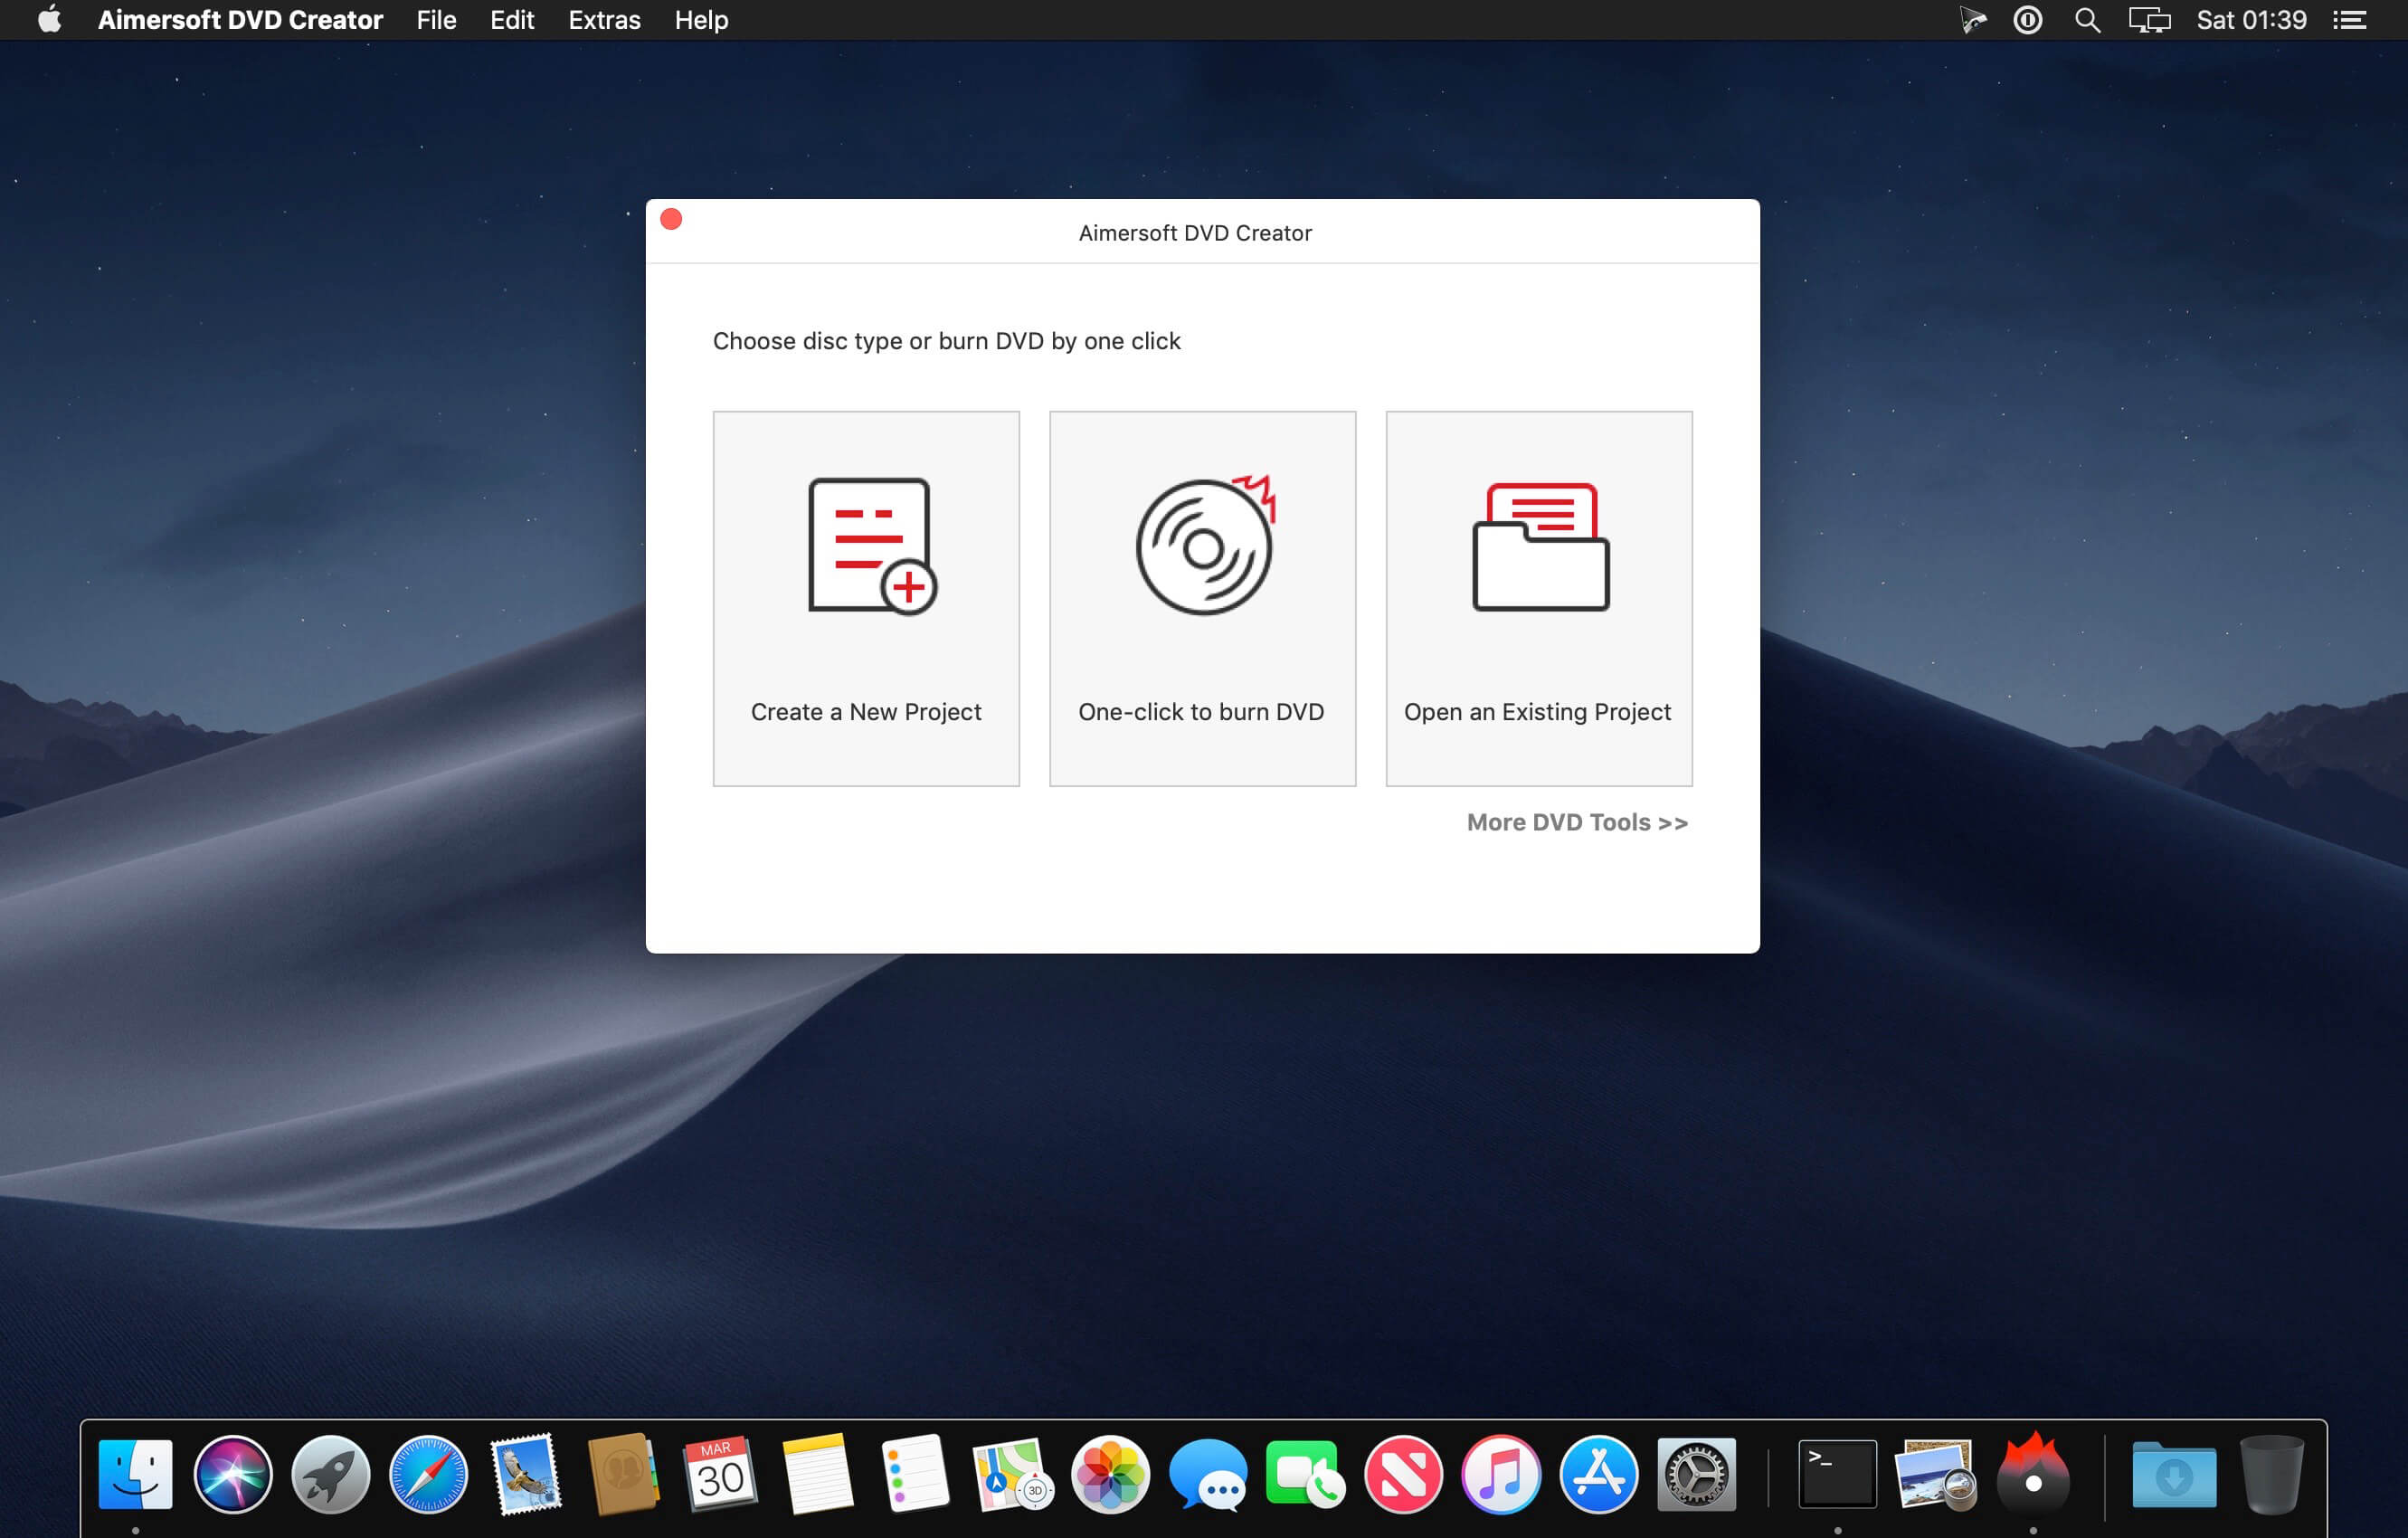
Task: Click the Open an Existing Project folder icon
Action: tap(1540, 547)
